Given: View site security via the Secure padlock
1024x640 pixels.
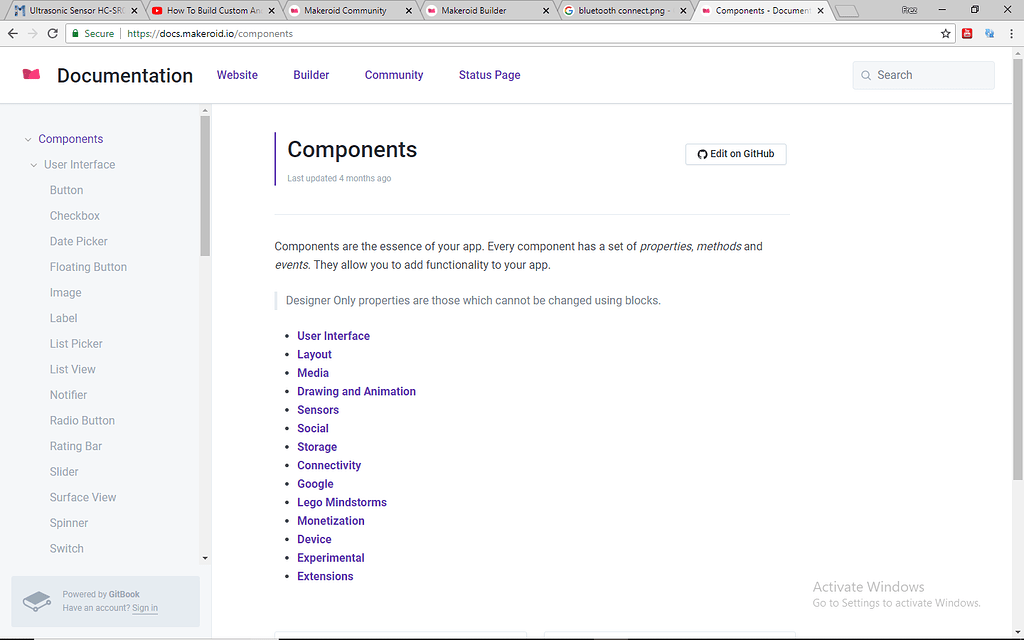Looking at the screenshot, I should pos(74,33).
